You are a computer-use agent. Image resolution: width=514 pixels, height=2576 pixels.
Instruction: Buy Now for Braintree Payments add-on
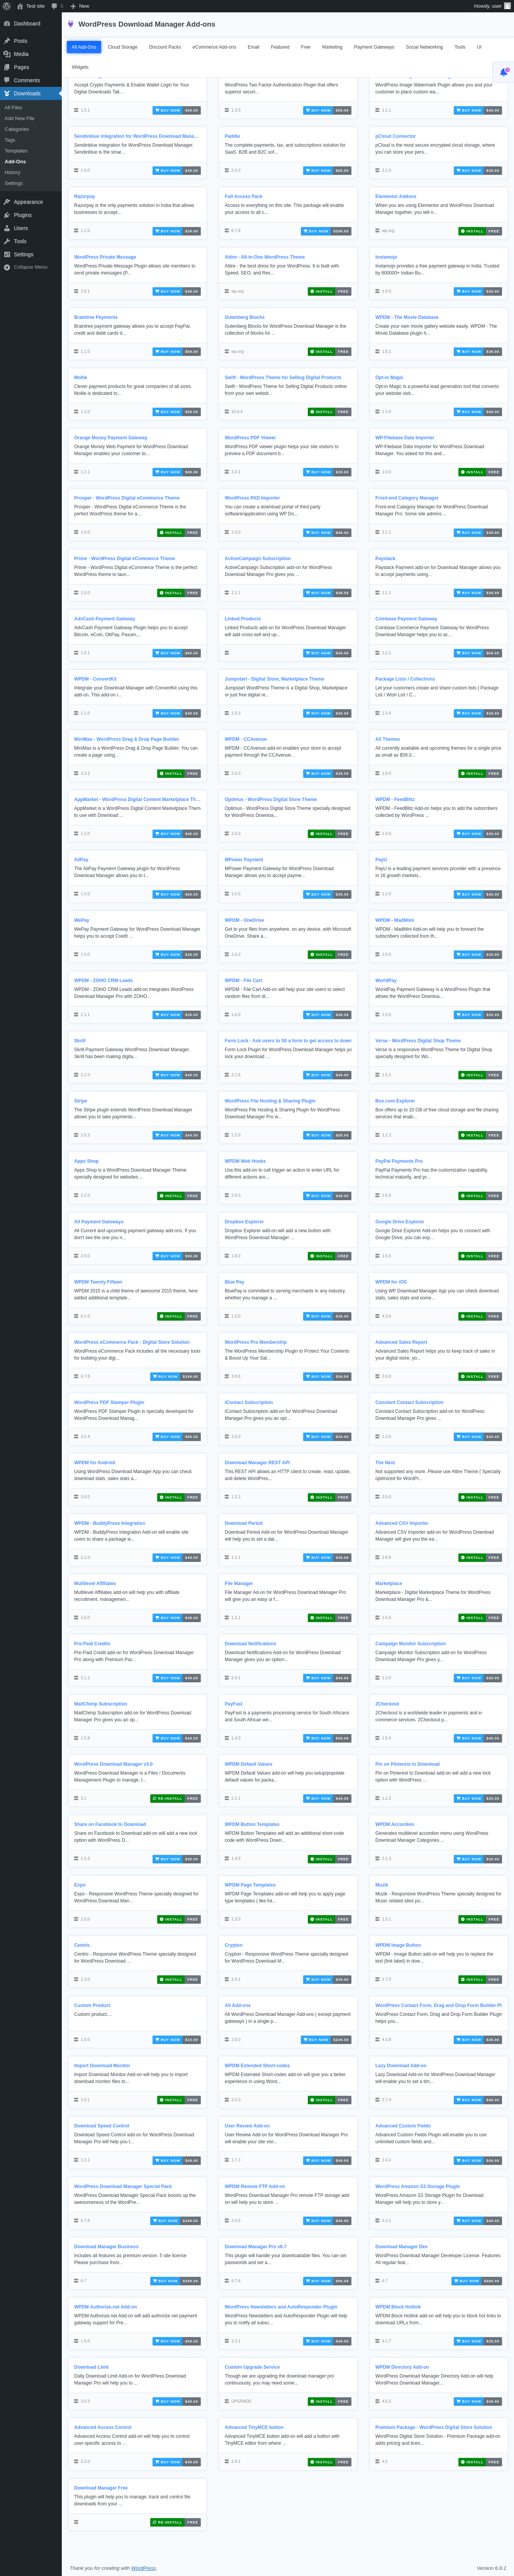click(x=176, y=352)
